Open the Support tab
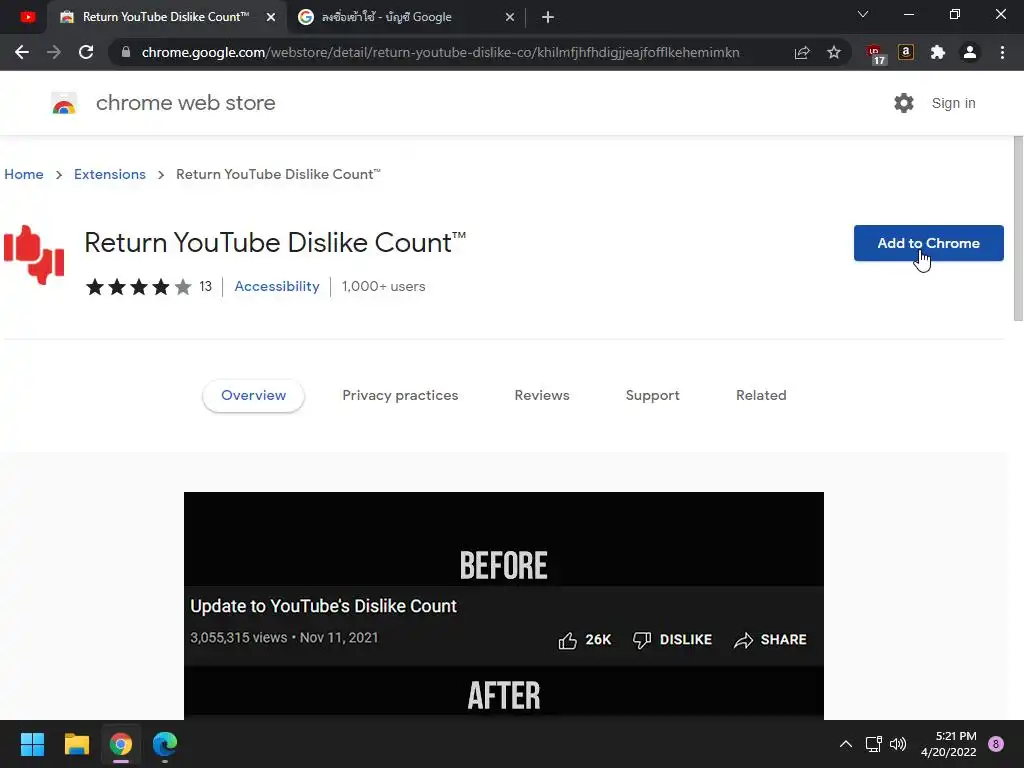The height and width of the screenshot is (768, 1024). [x=652, y=395]
